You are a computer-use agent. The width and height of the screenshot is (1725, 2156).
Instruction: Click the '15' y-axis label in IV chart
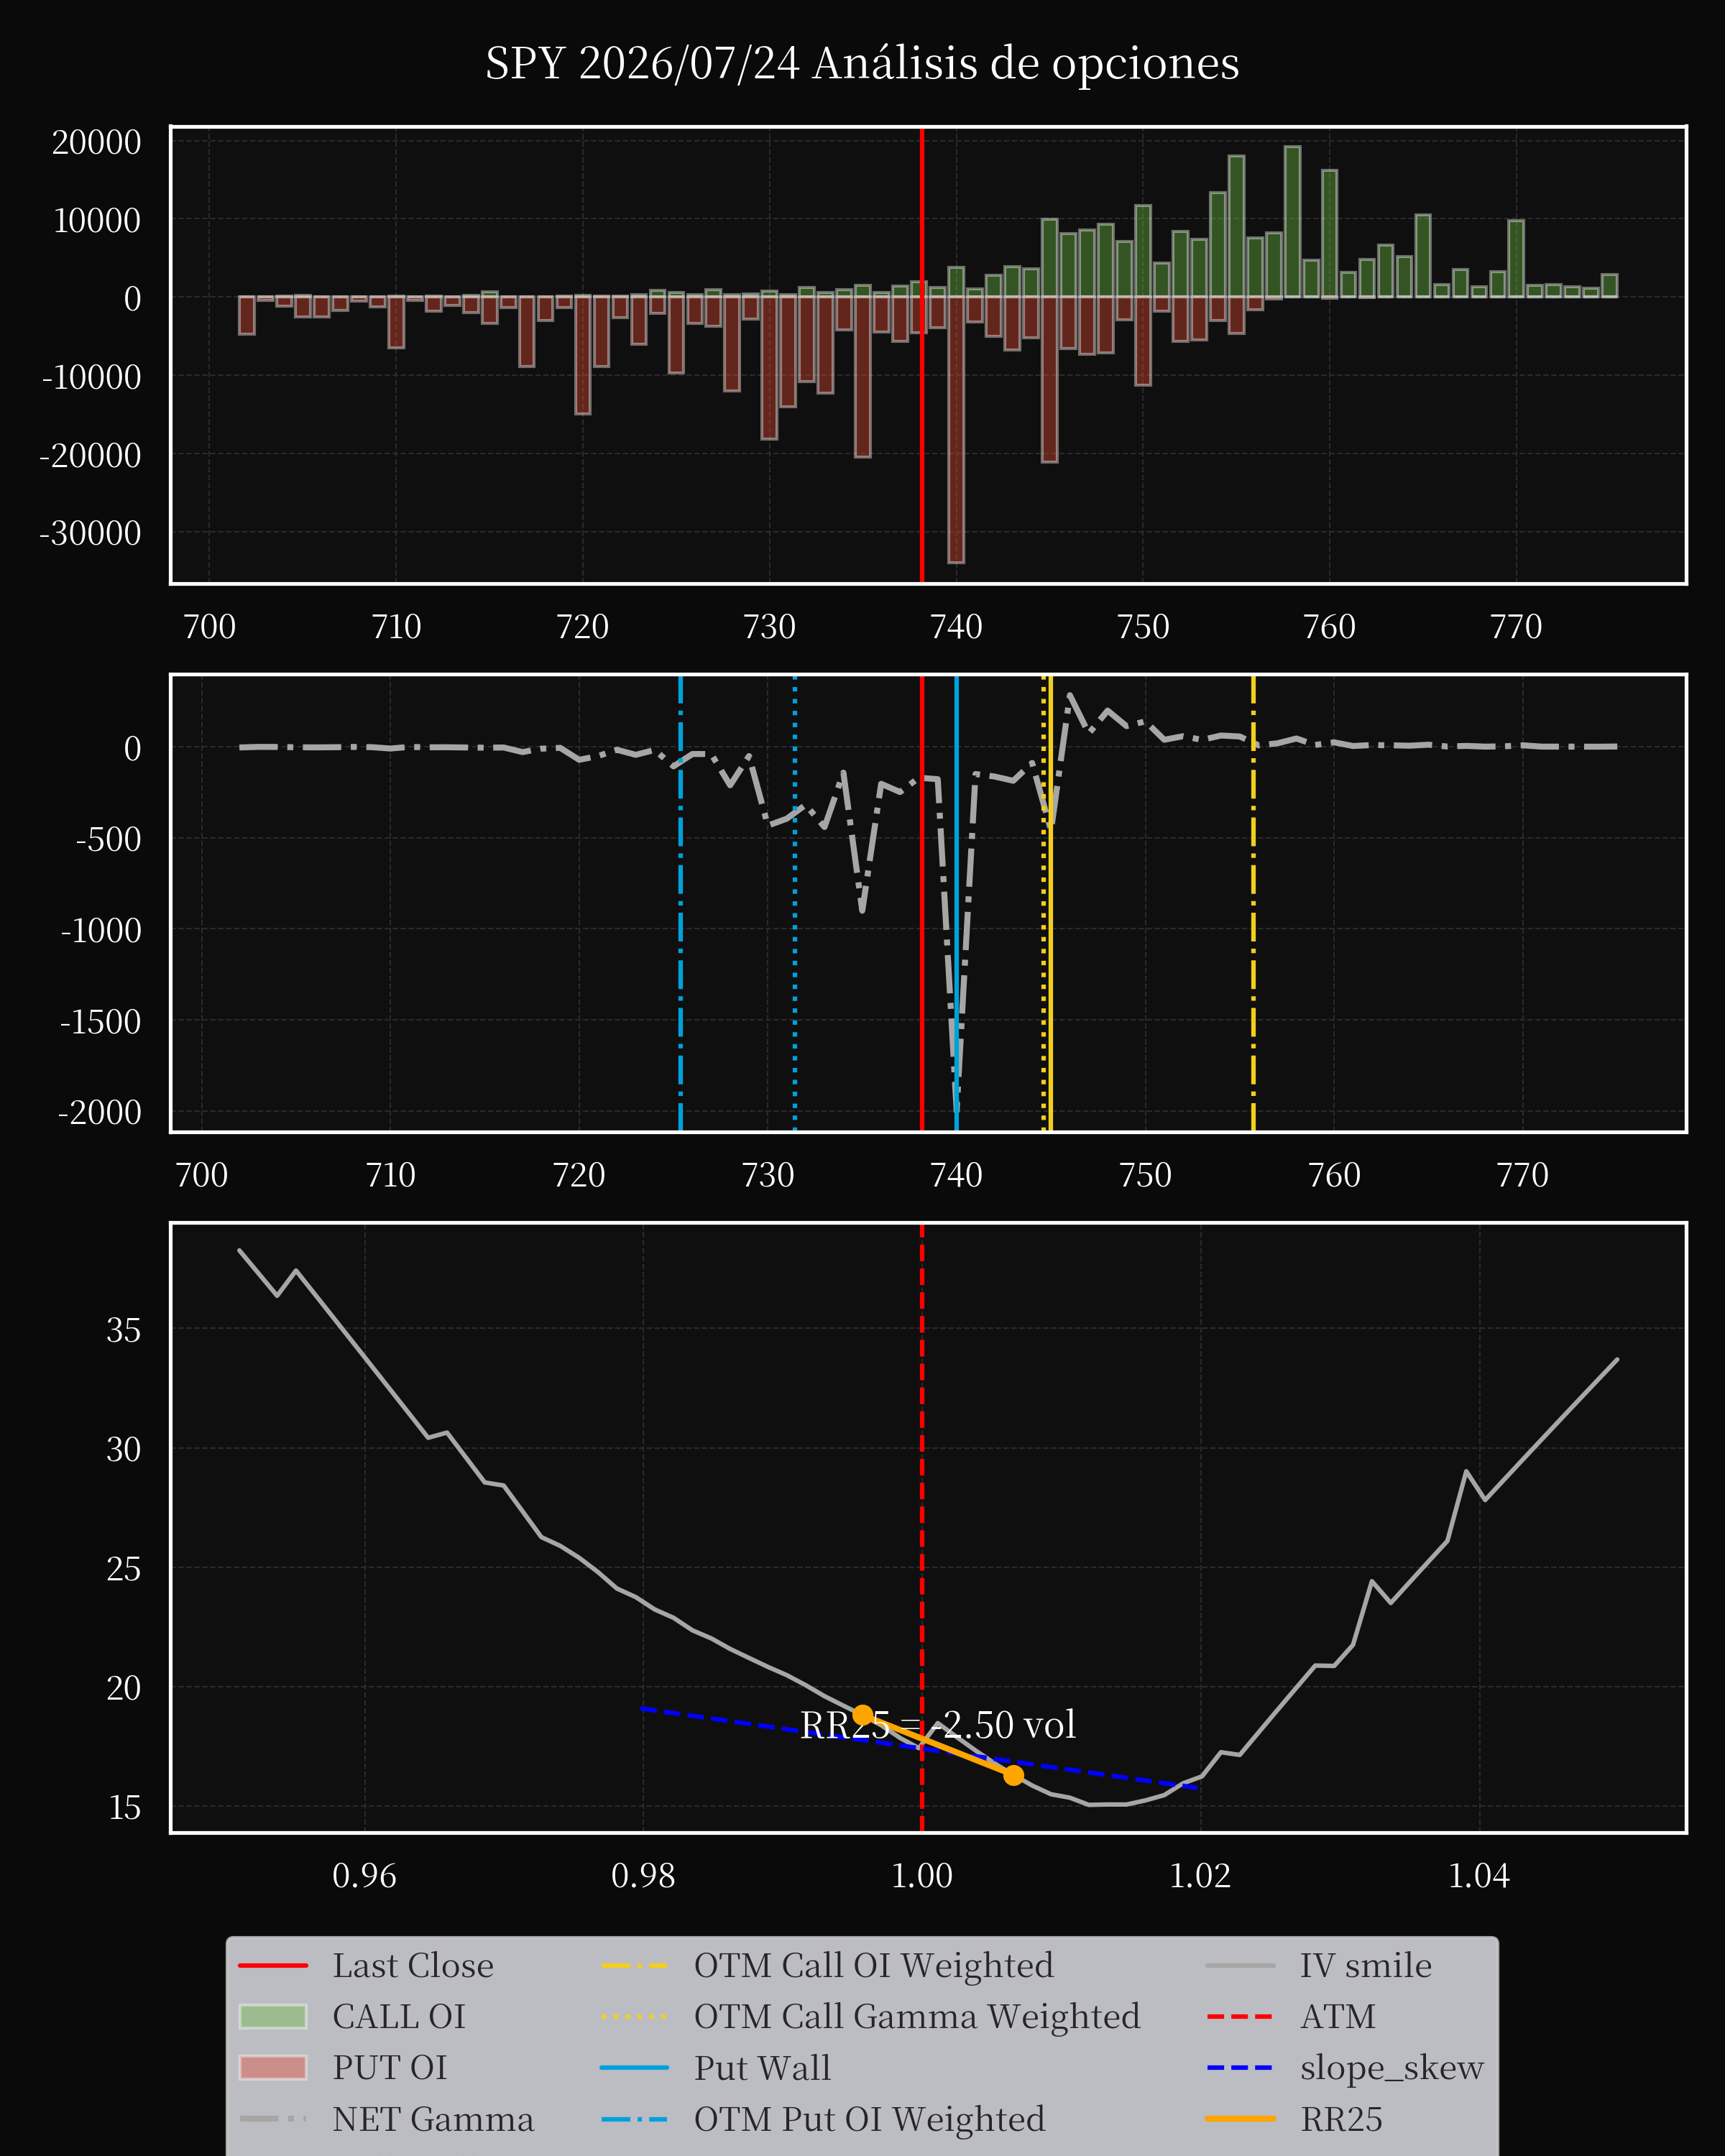point(124,1807)
